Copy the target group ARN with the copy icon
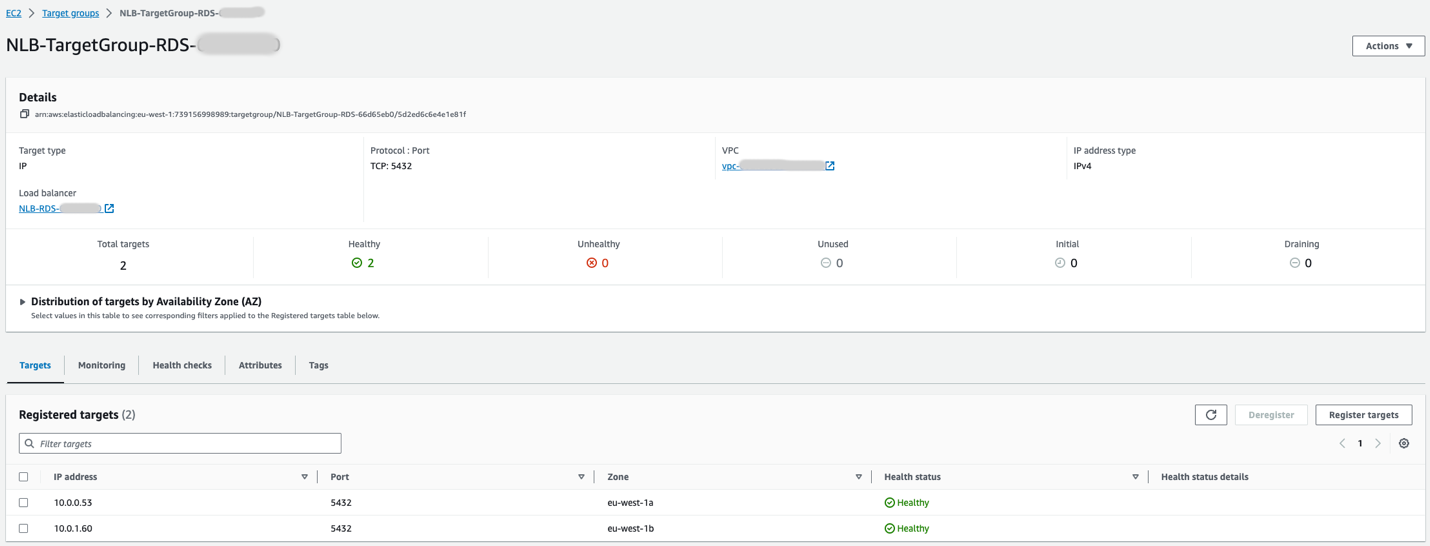 pyautogui.click(x=24, y=114)
